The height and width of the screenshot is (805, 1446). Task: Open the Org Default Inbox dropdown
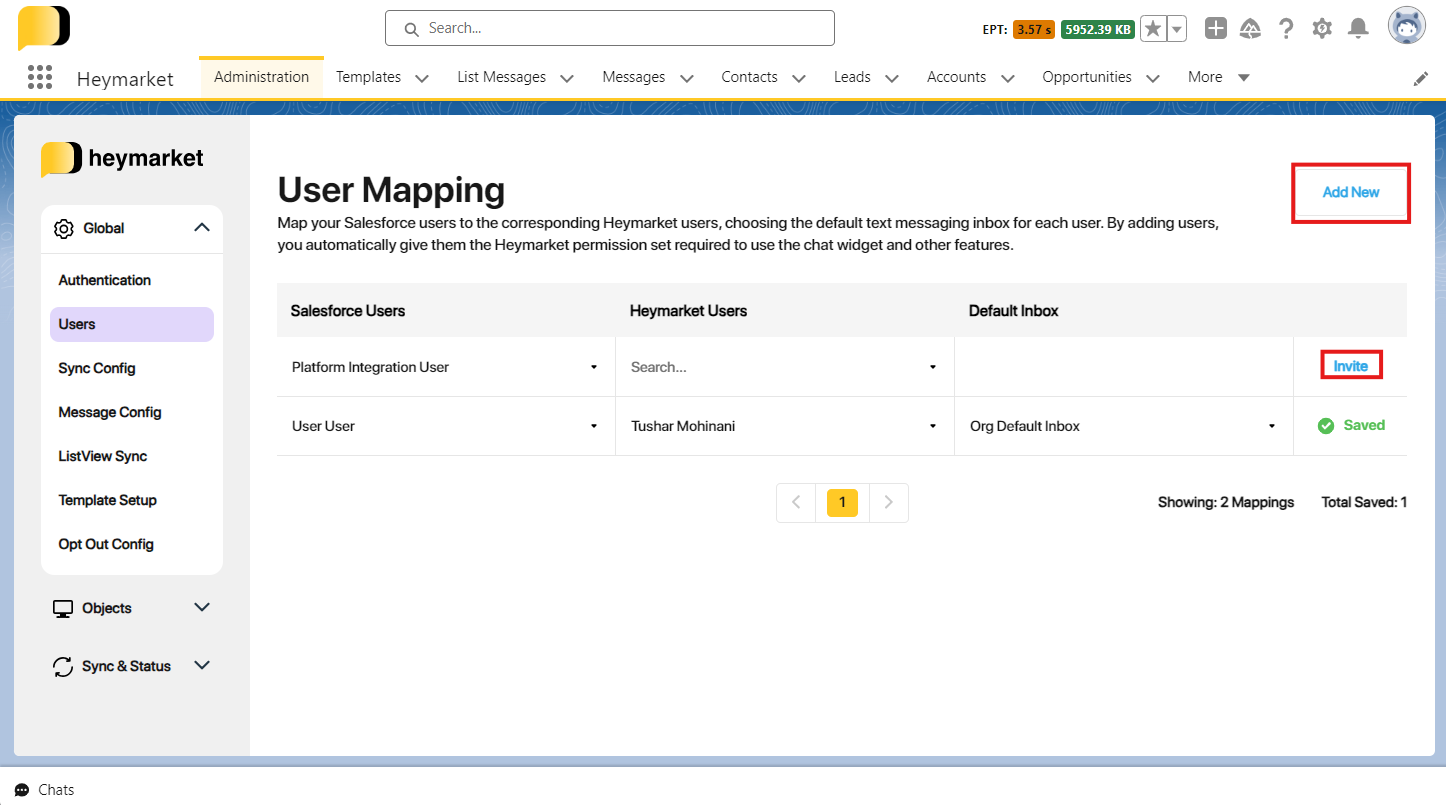[x=1124, y=427]
